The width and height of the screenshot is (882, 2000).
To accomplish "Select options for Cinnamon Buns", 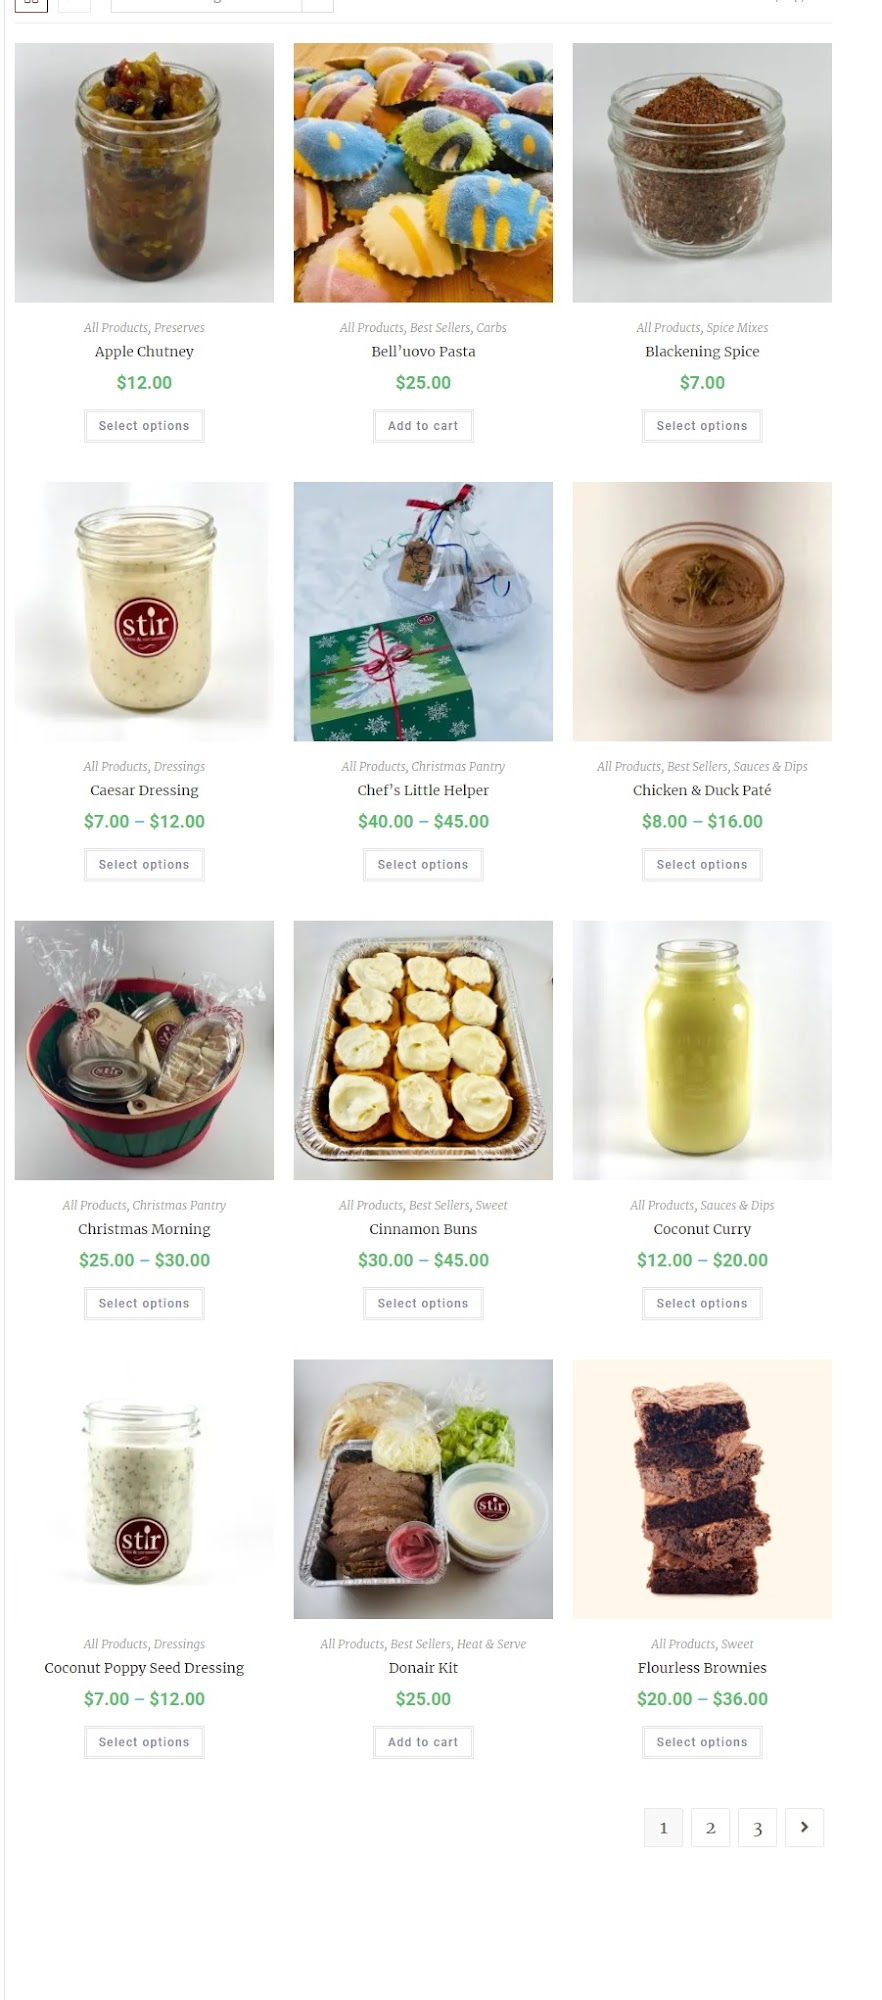I will (423, 1303).
